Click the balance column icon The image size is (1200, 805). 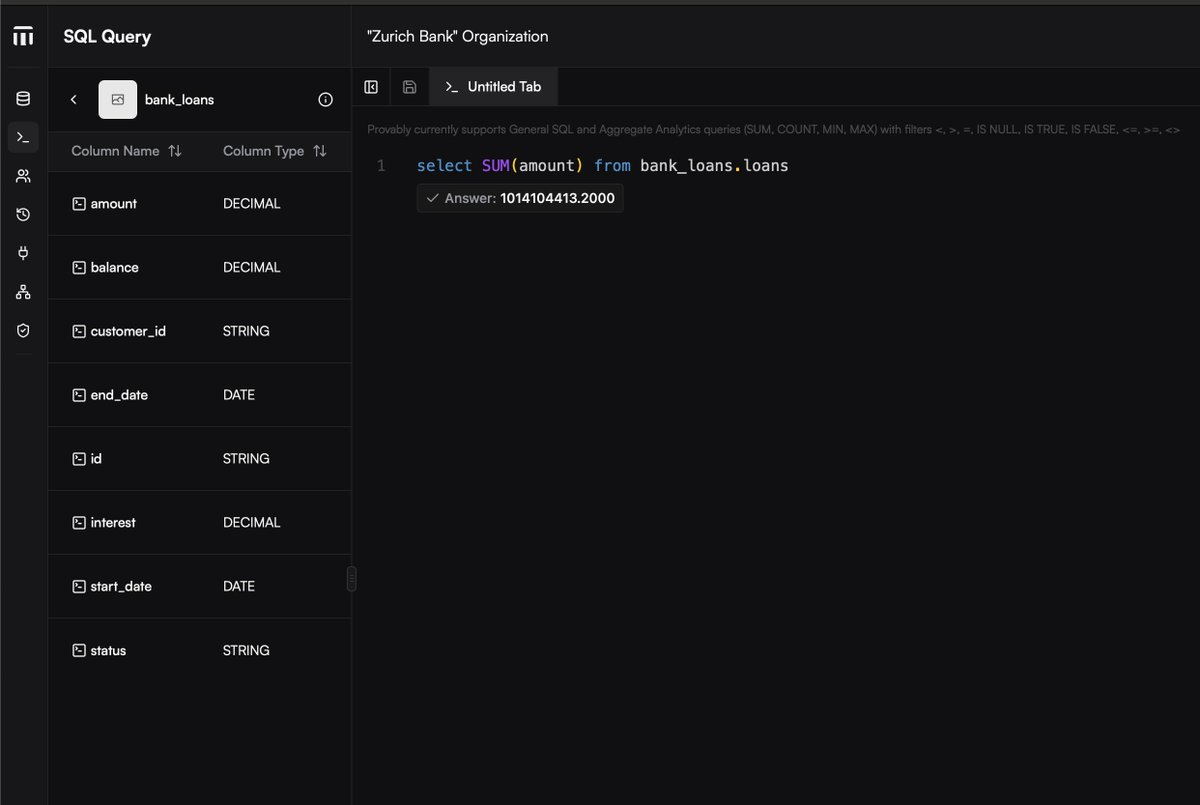pos(79,267)
